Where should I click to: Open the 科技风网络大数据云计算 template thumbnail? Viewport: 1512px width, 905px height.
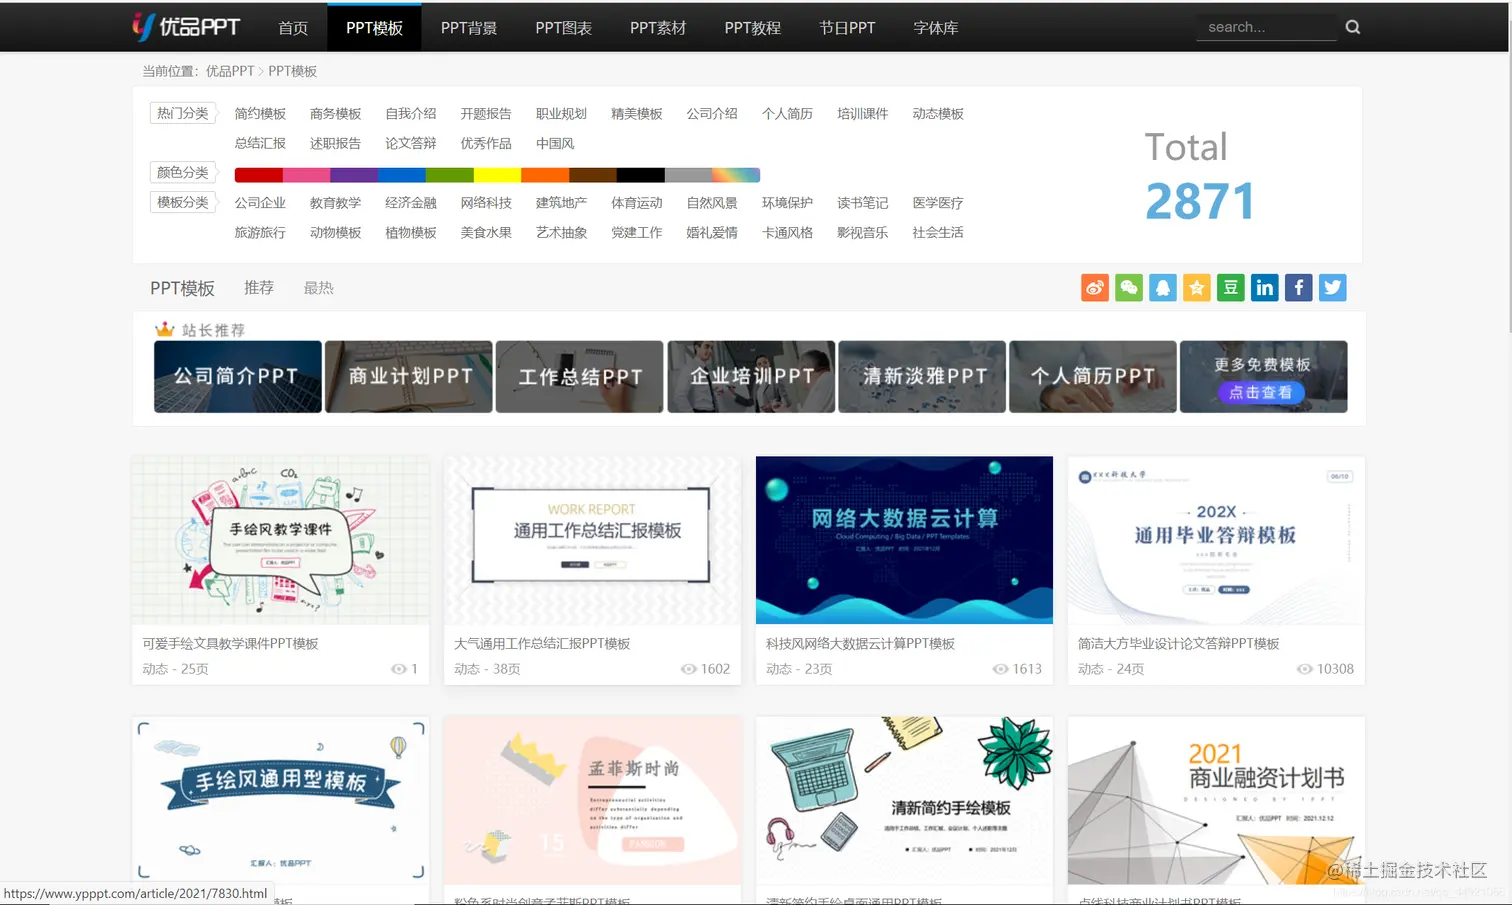click(x=903, y=540)
